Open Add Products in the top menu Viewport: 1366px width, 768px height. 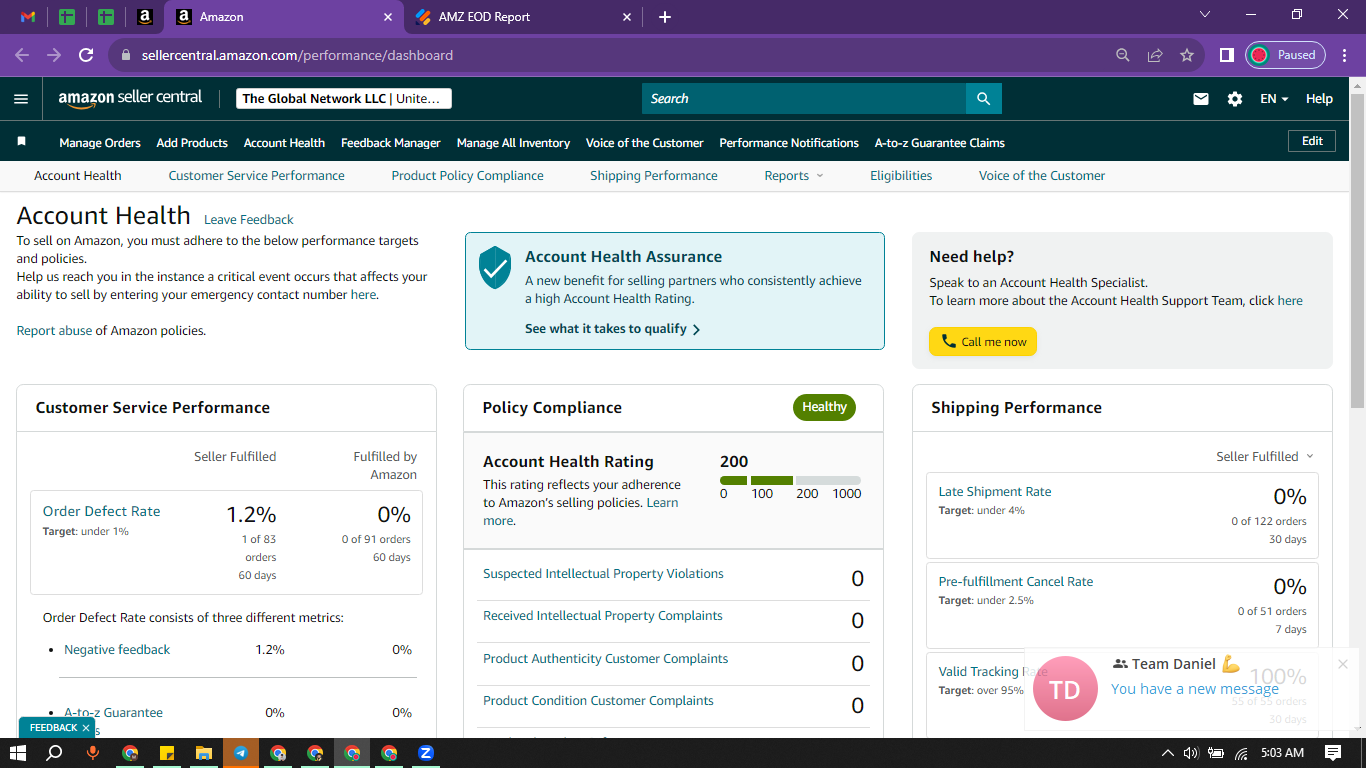point(192,143)
